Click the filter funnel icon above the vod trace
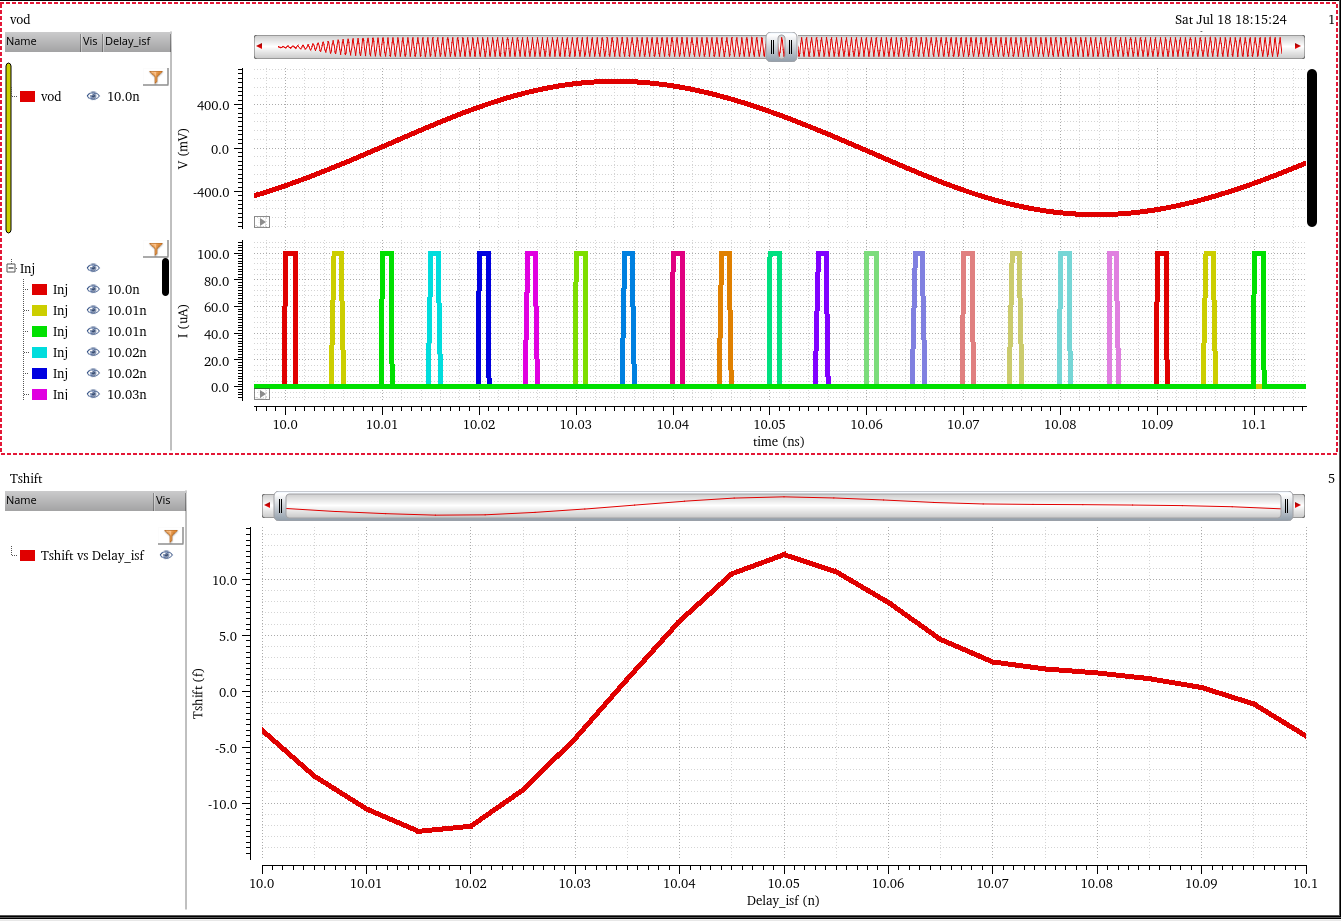The height and width of the screenshot is (921, 1341). pyautogui.click(x=157, y=77)
